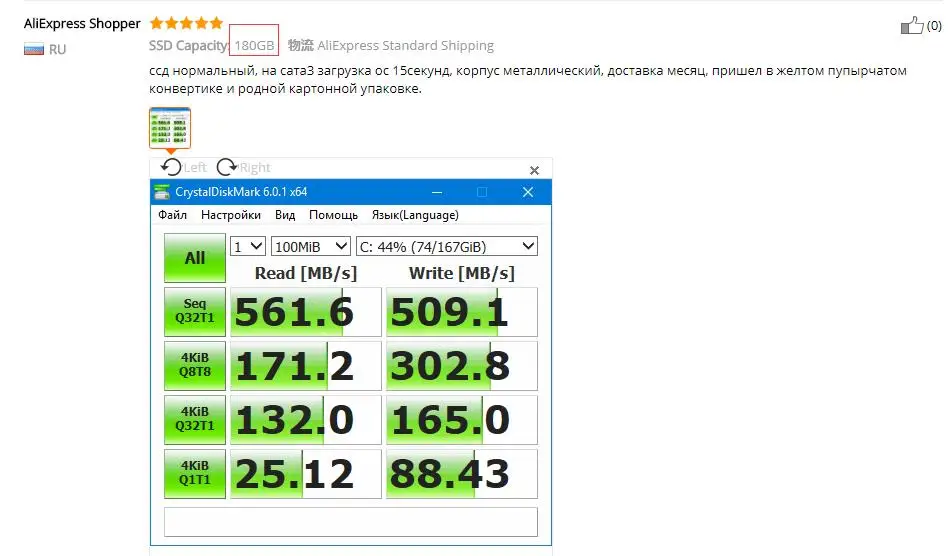
Task: Click the 88.43 write result
Action: [x=462, y=474]
